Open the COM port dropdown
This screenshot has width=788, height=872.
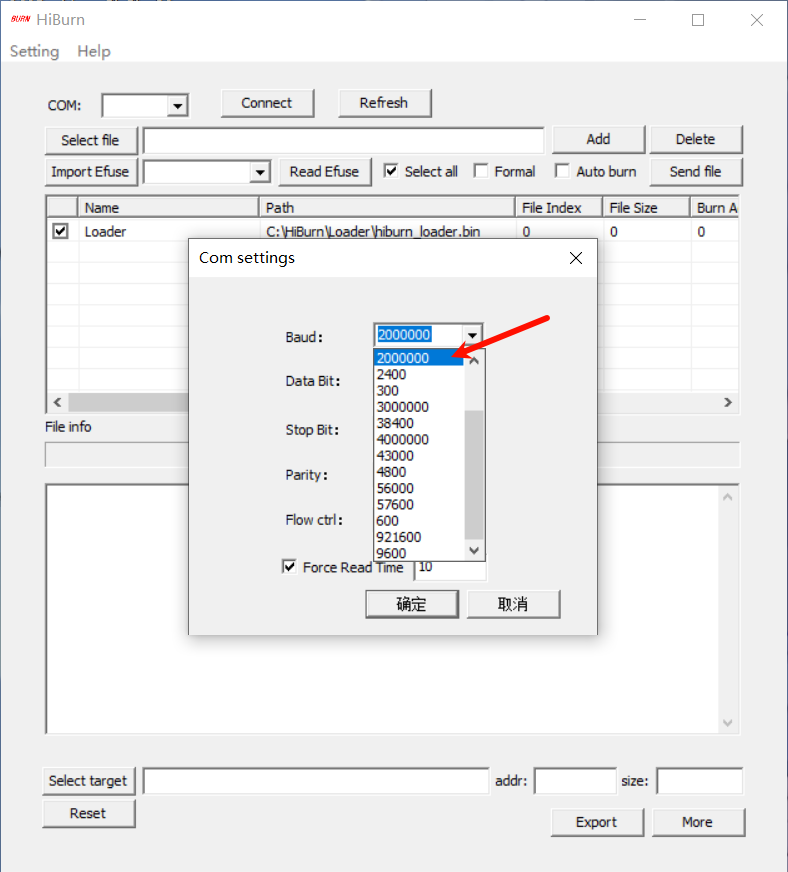[177, 105]
